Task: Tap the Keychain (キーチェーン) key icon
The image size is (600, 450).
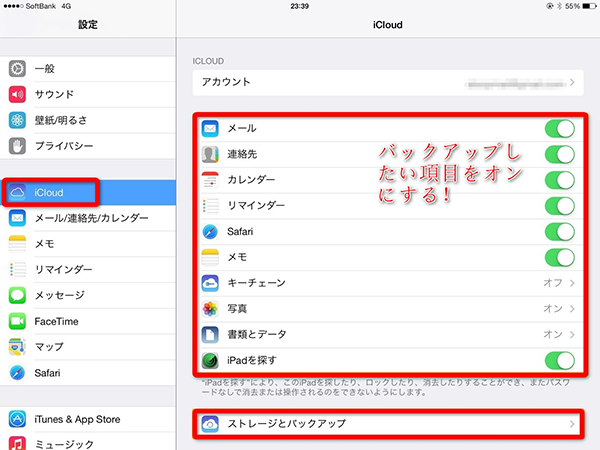Action: pos(210,283)
